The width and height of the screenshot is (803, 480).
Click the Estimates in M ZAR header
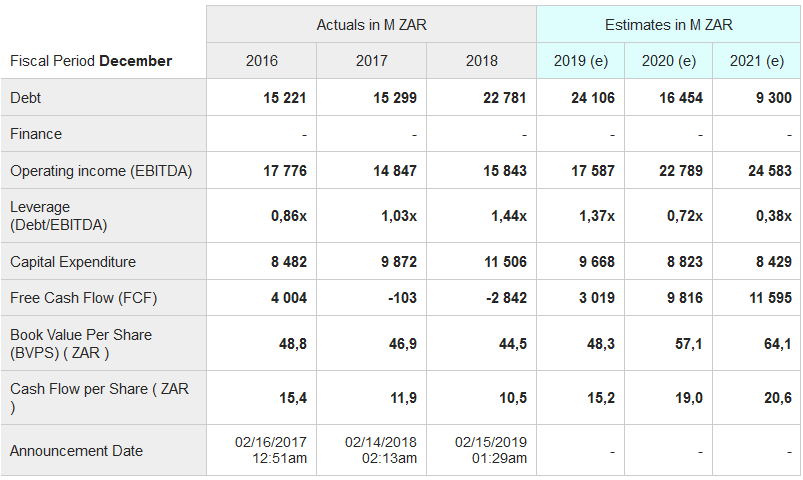(669, 24)
